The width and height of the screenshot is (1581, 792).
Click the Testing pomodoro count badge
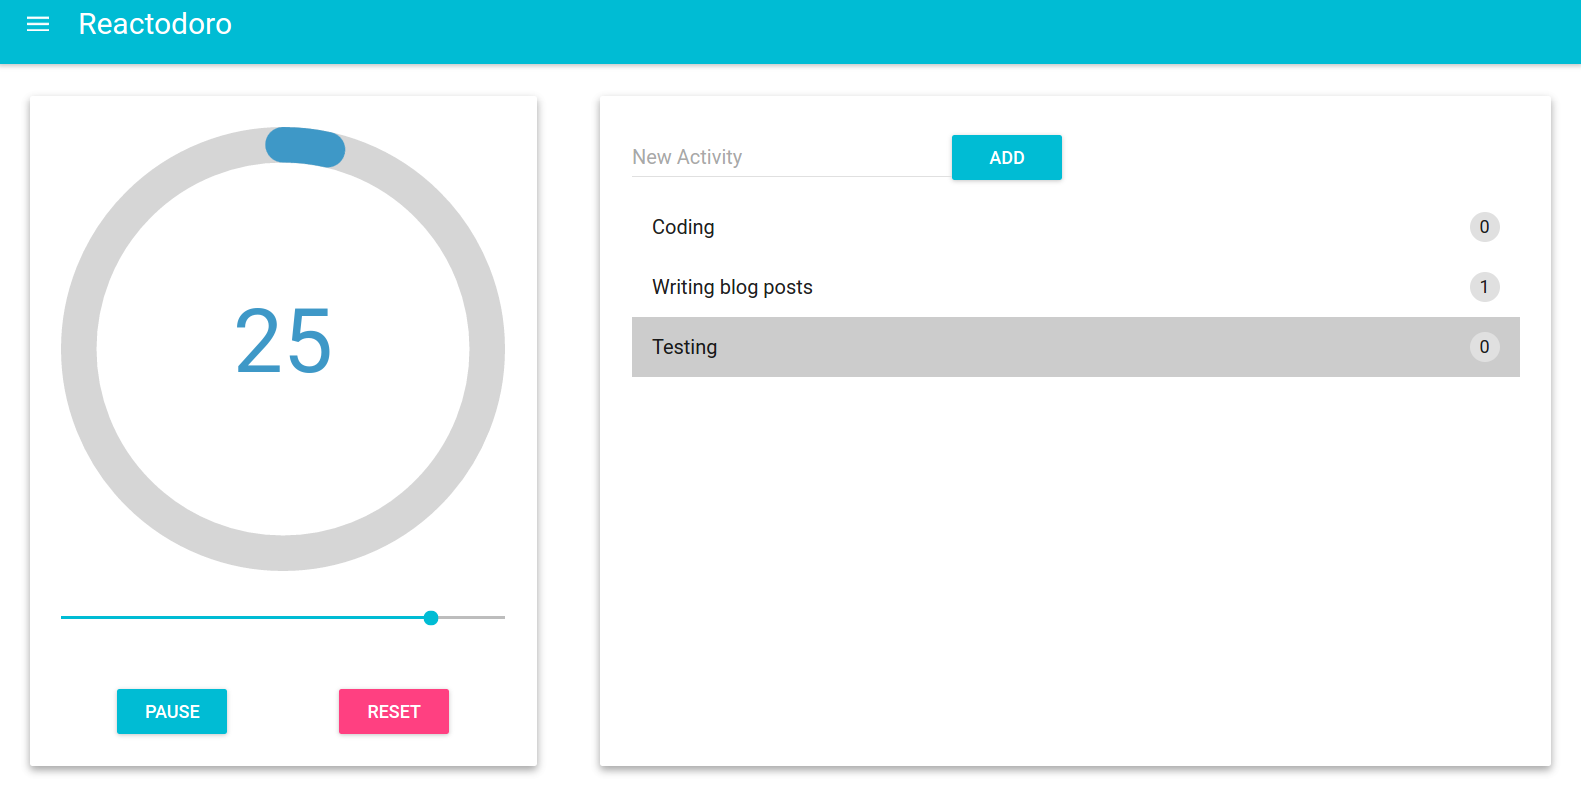point(1485,347)
